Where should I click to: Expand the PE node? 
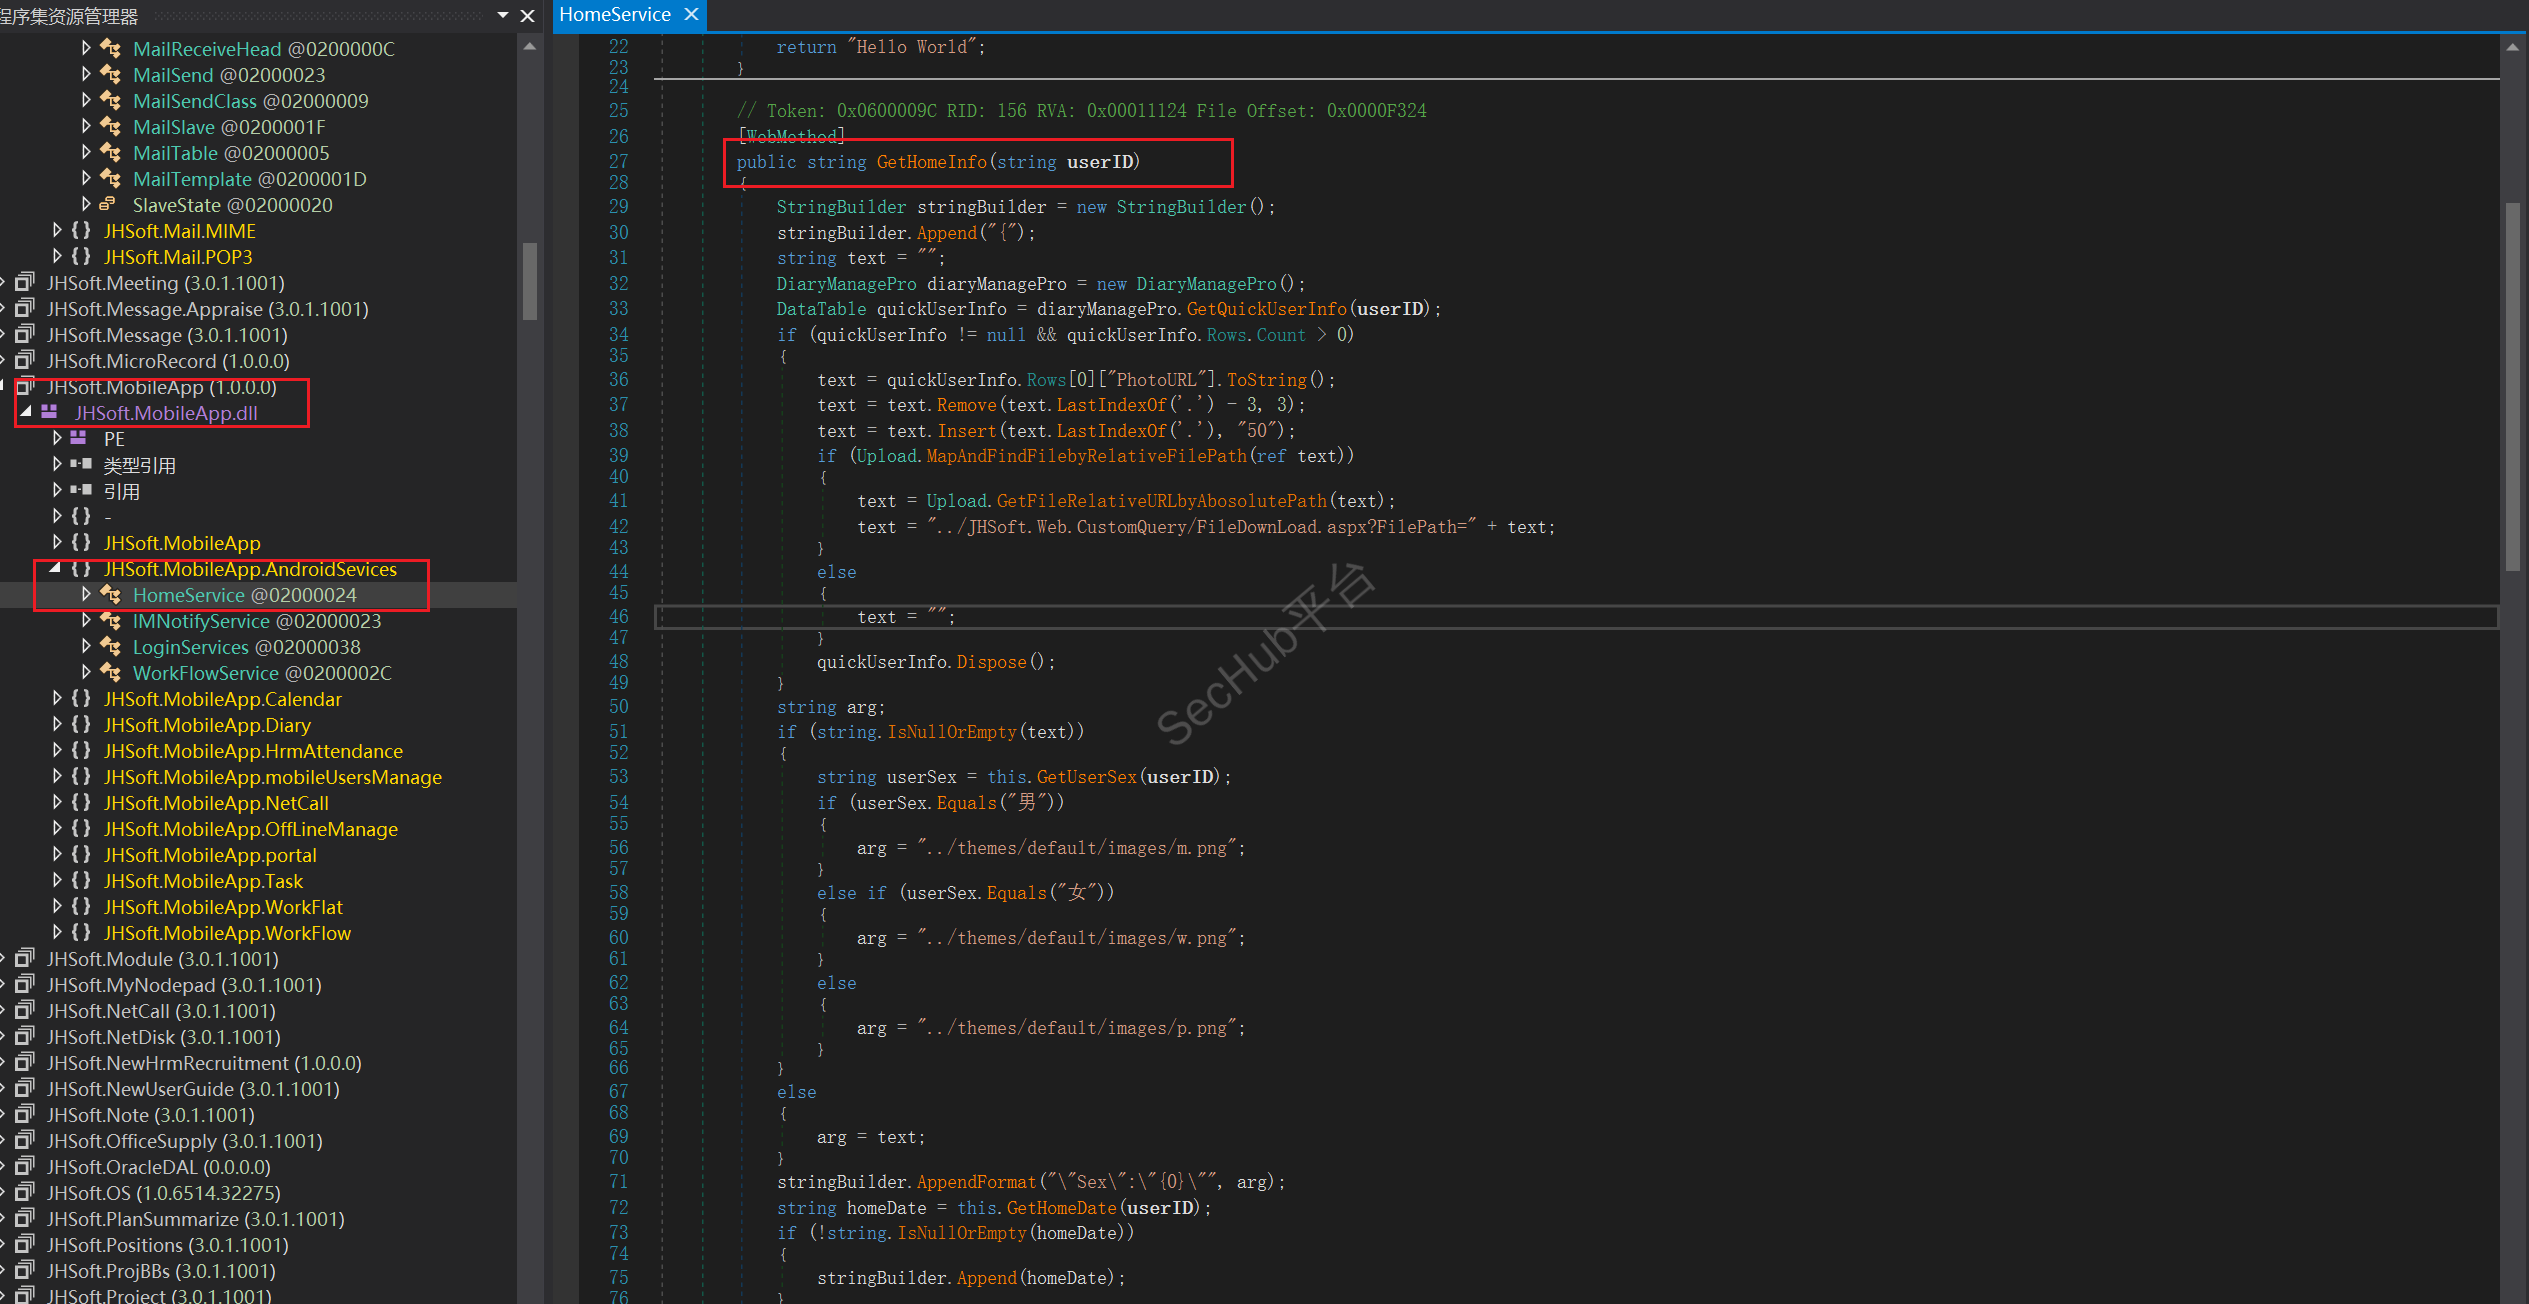pos(57,438)
